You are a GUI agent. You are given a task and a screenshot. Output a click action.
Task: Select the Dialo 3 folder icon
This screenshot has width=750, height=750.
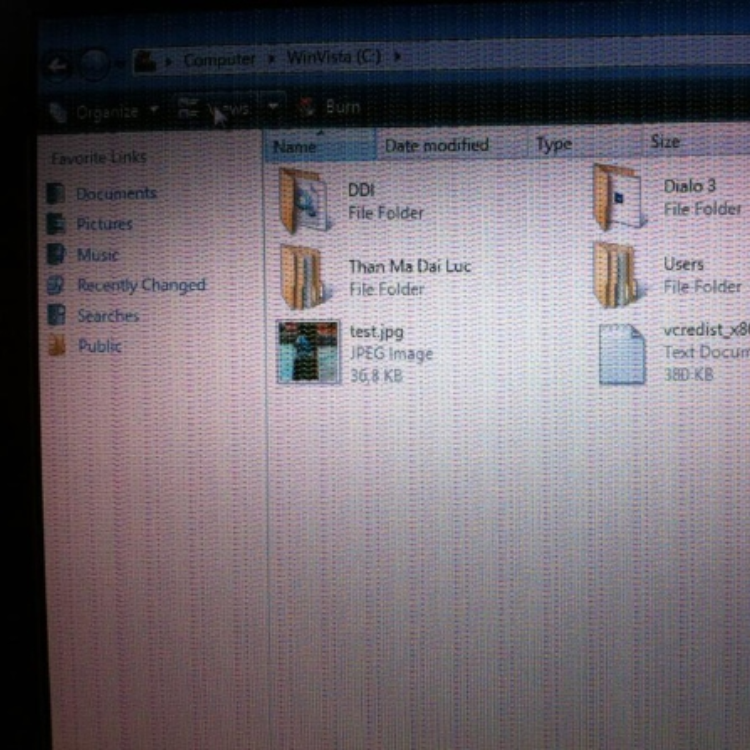[619, 197]
